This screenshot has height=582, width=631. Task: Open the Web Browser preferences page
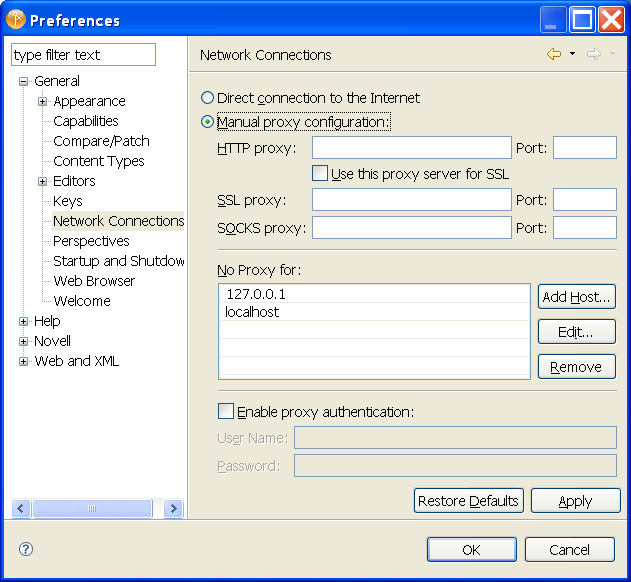pos(94,281)
